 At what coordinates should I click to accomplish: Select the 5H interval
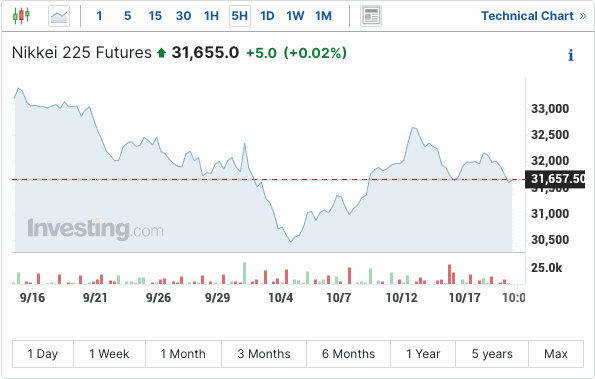240,16
